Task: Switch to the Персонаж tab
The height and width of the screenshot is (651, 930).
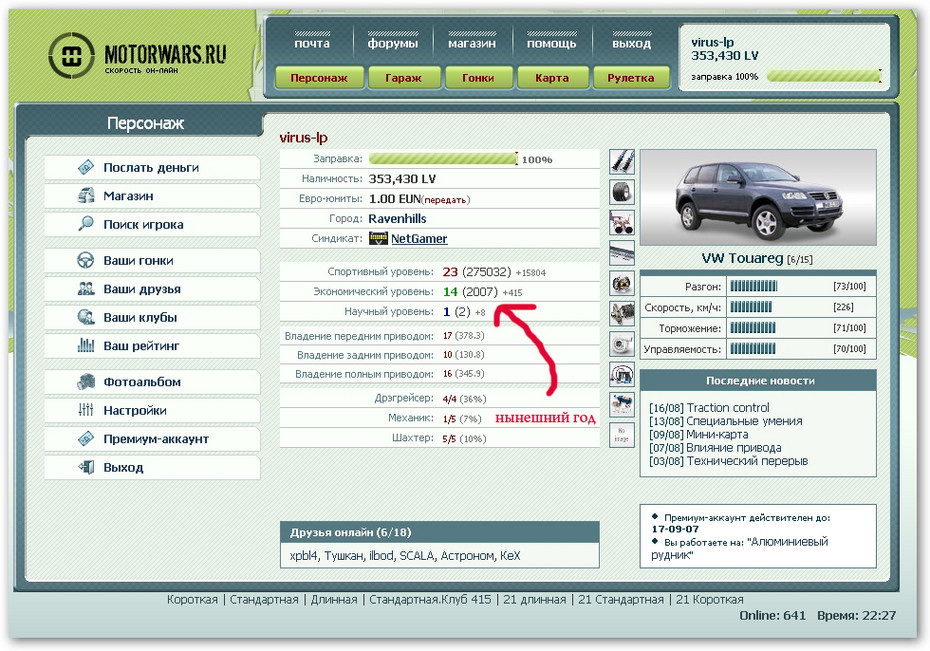Action: 319,78
